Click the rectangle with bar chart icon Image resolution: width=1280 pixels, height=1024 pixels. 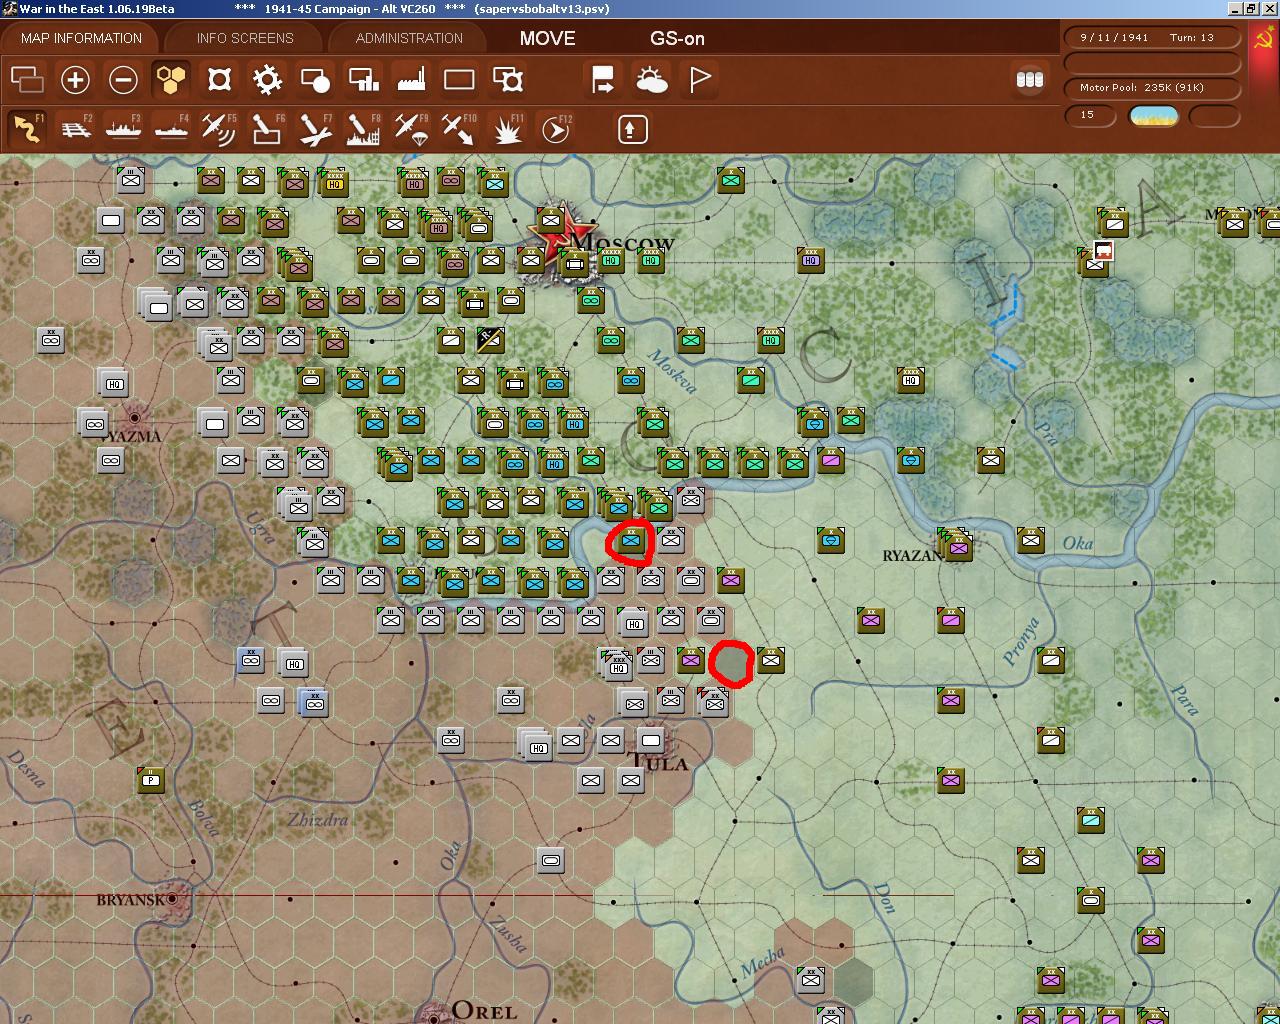coord(363,79)
